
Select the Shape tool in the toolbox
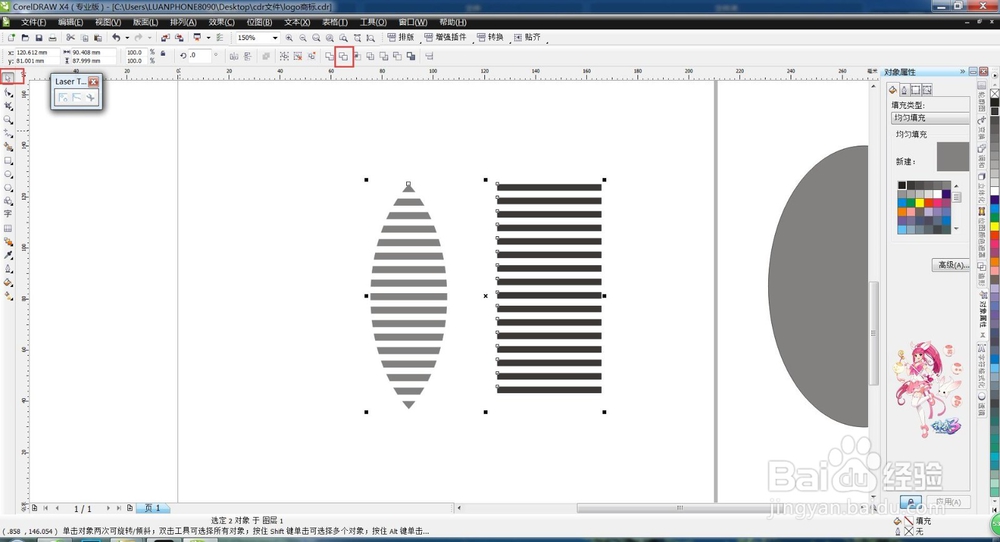8,92
